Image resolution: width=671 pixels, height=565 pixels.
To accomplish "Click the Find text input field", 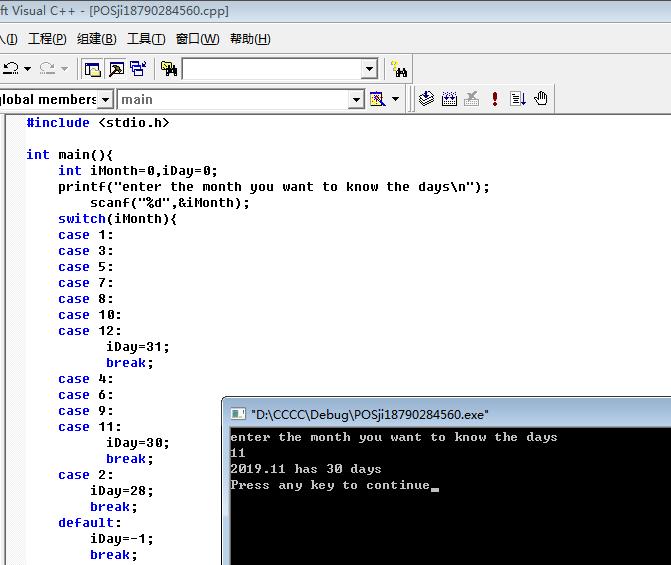I will tap(272, 68).
